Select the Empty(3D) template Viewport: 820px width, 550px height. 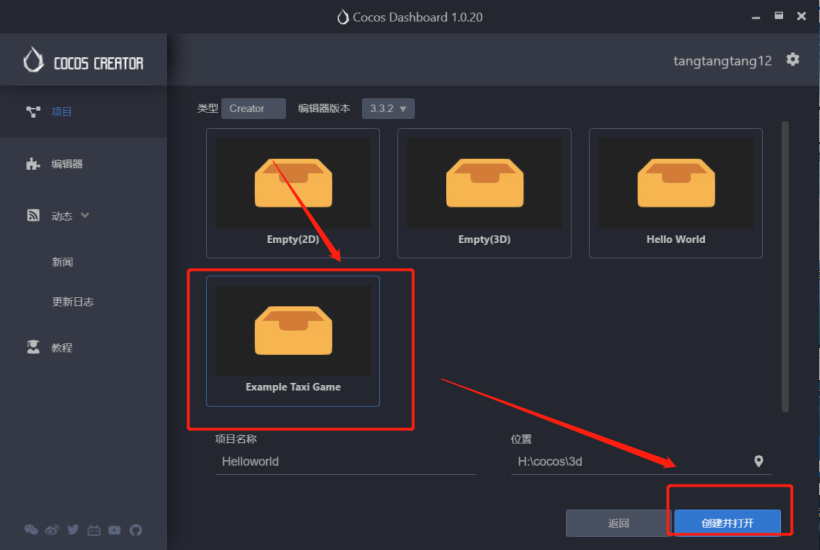click(484, 193)
